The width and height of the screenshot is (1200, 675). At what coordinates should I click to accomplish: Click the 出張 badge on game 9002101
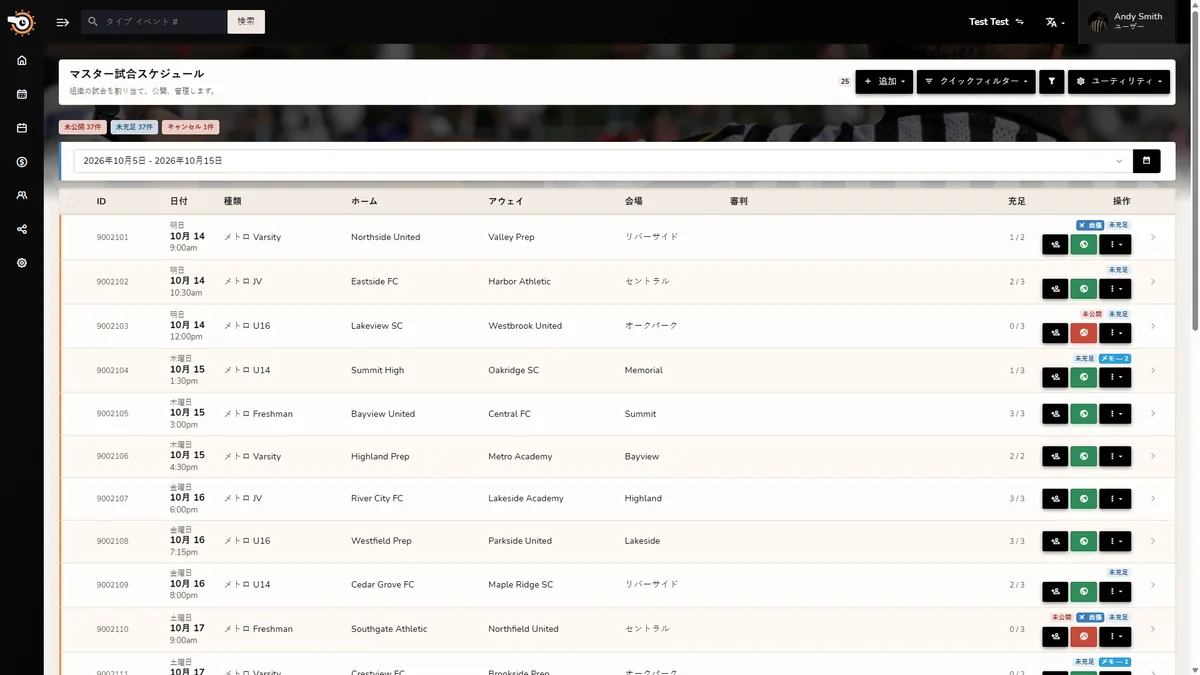coord(1090,225)
